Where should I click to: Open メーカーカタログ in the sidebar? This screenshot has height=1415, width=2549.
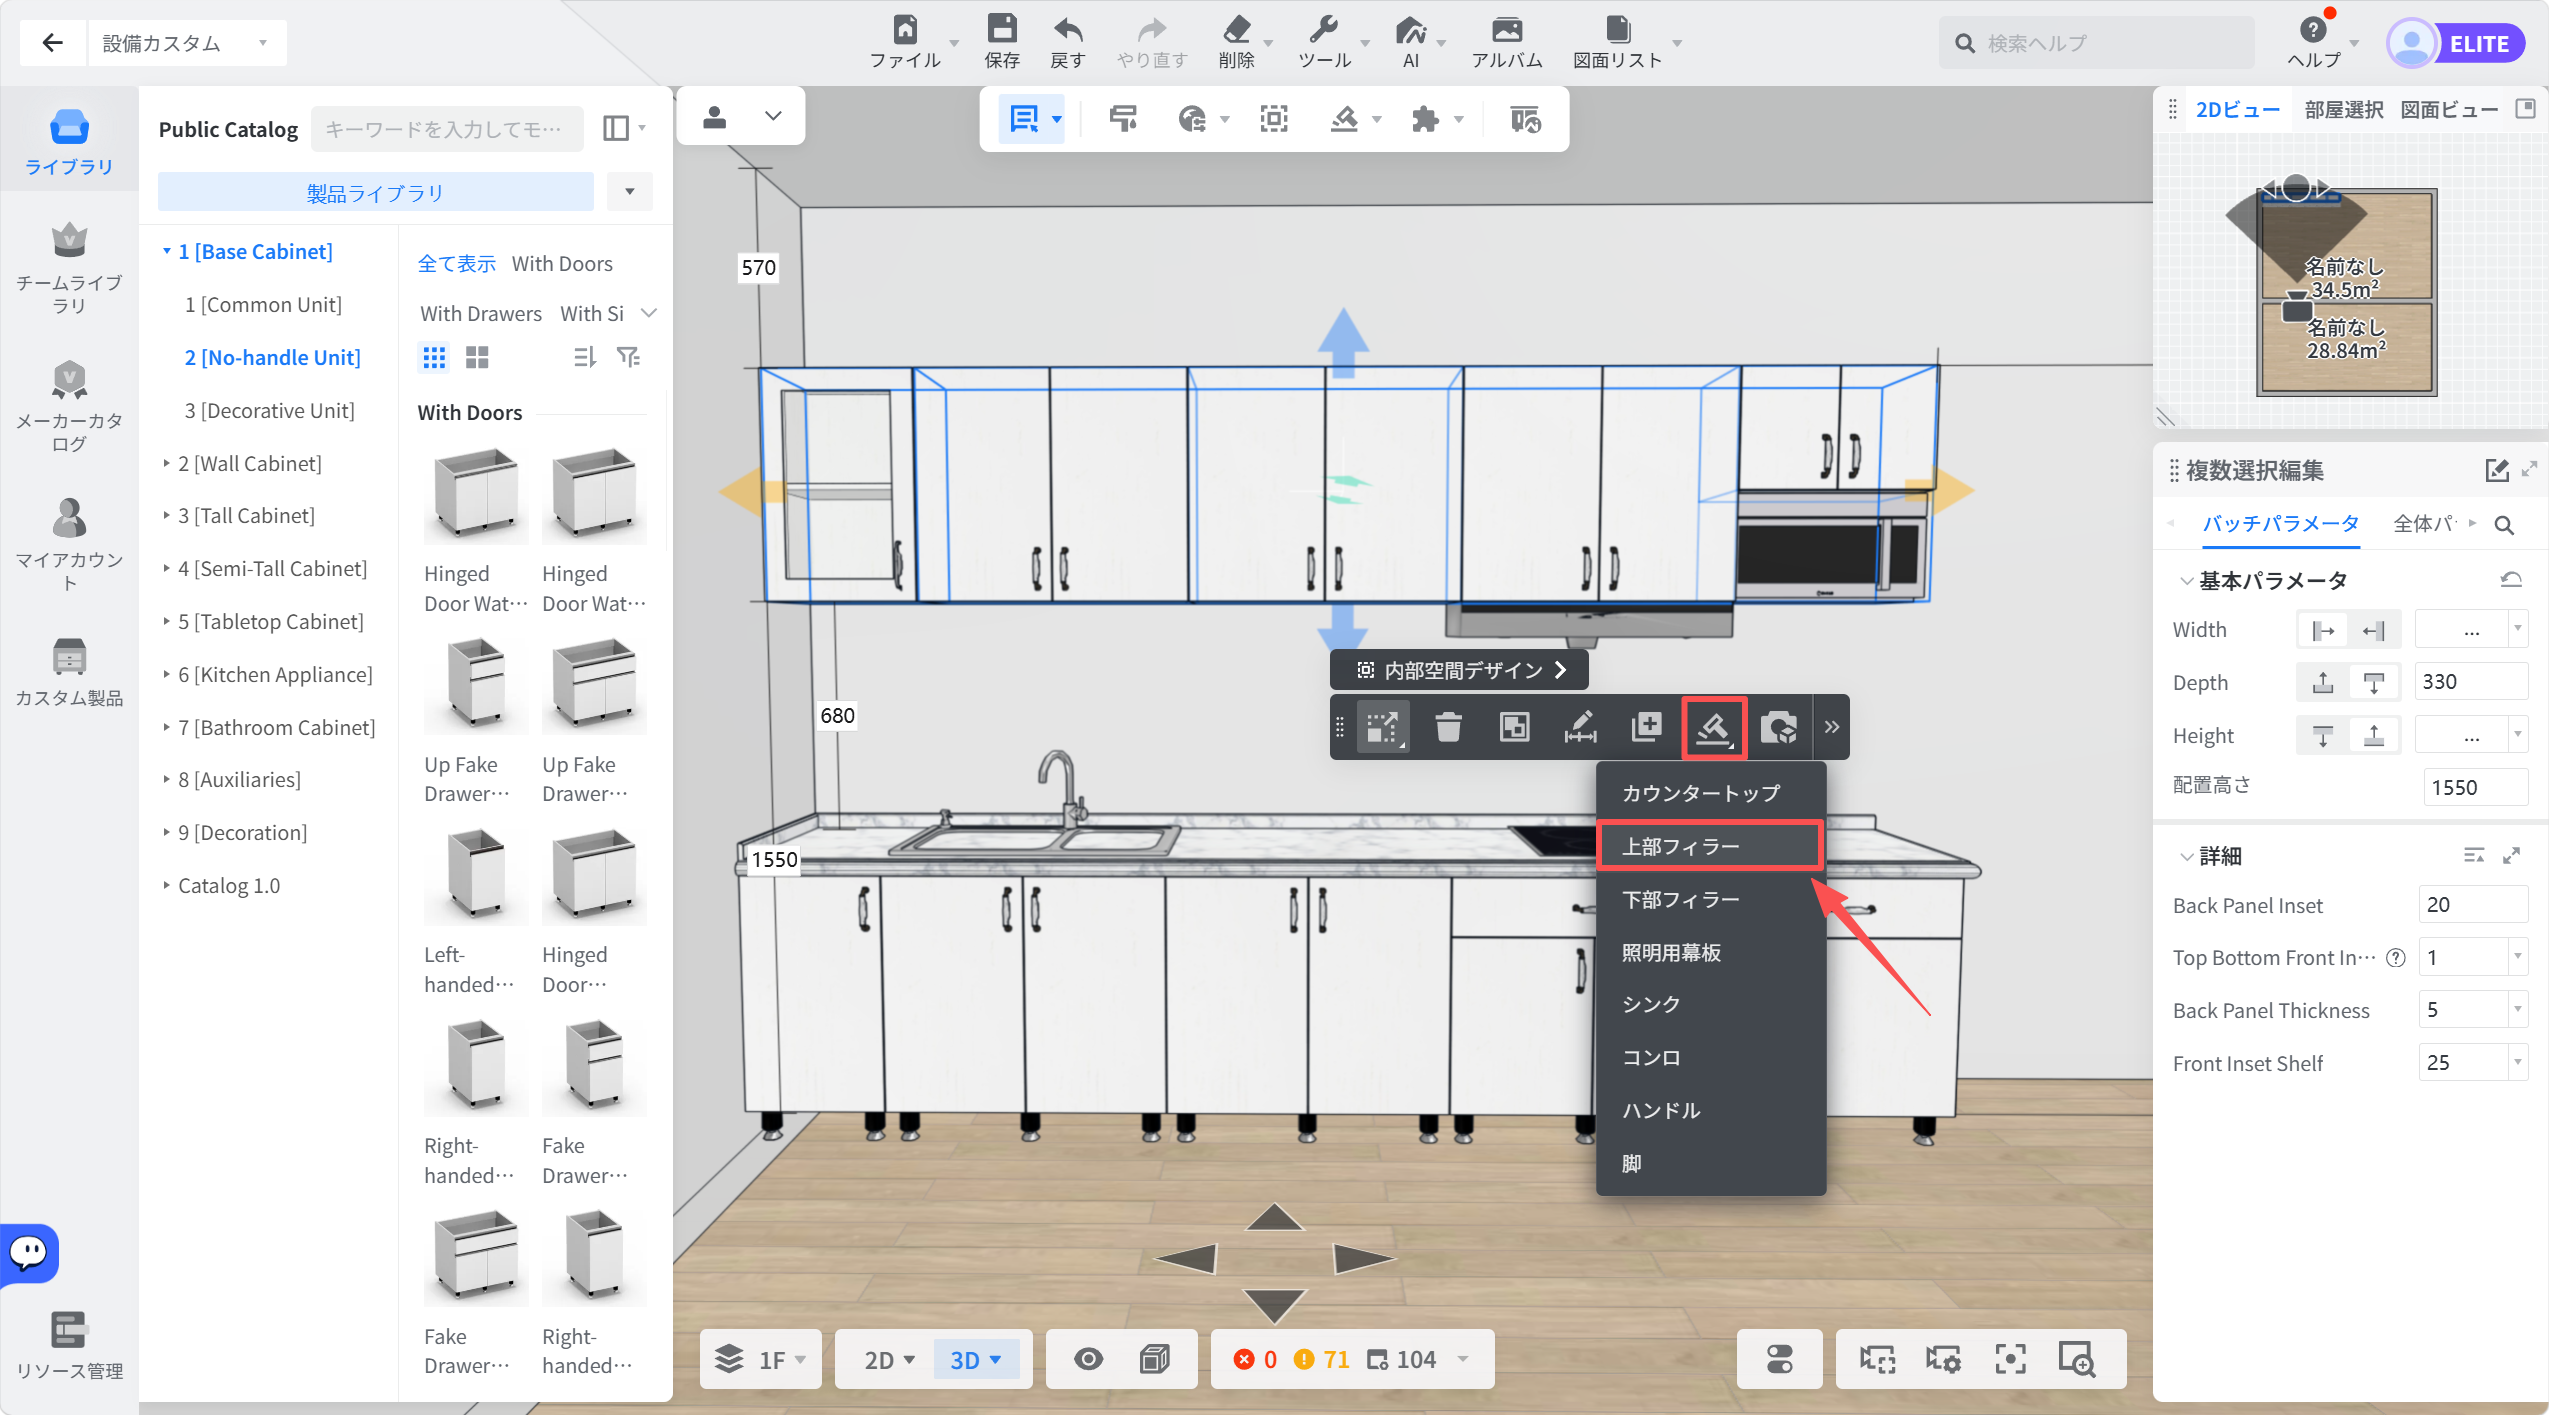69,407
